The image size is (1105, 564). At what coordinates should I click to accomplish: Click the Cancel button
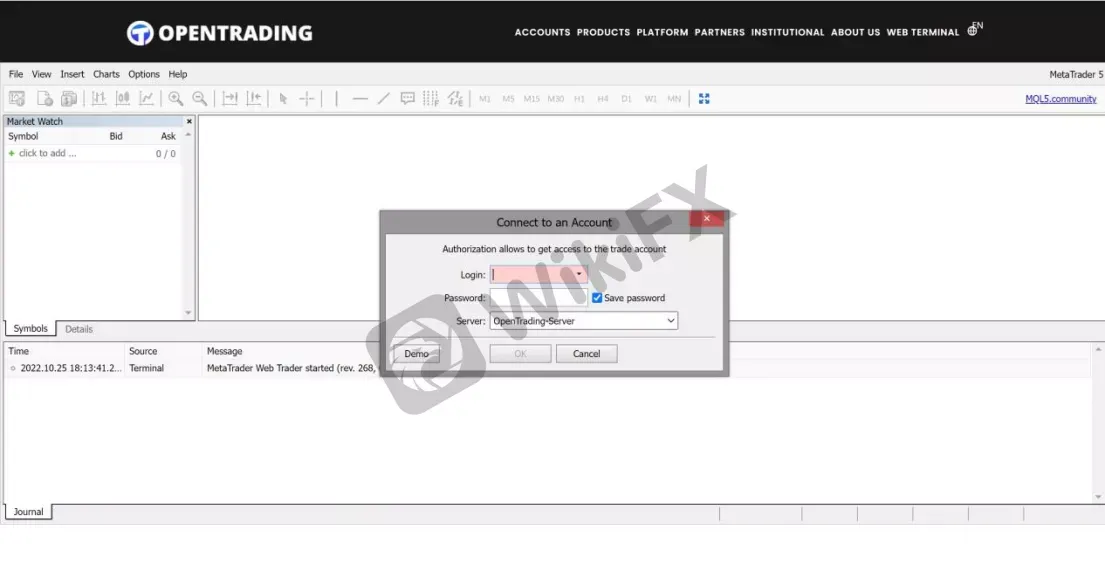tap(586, 354)
